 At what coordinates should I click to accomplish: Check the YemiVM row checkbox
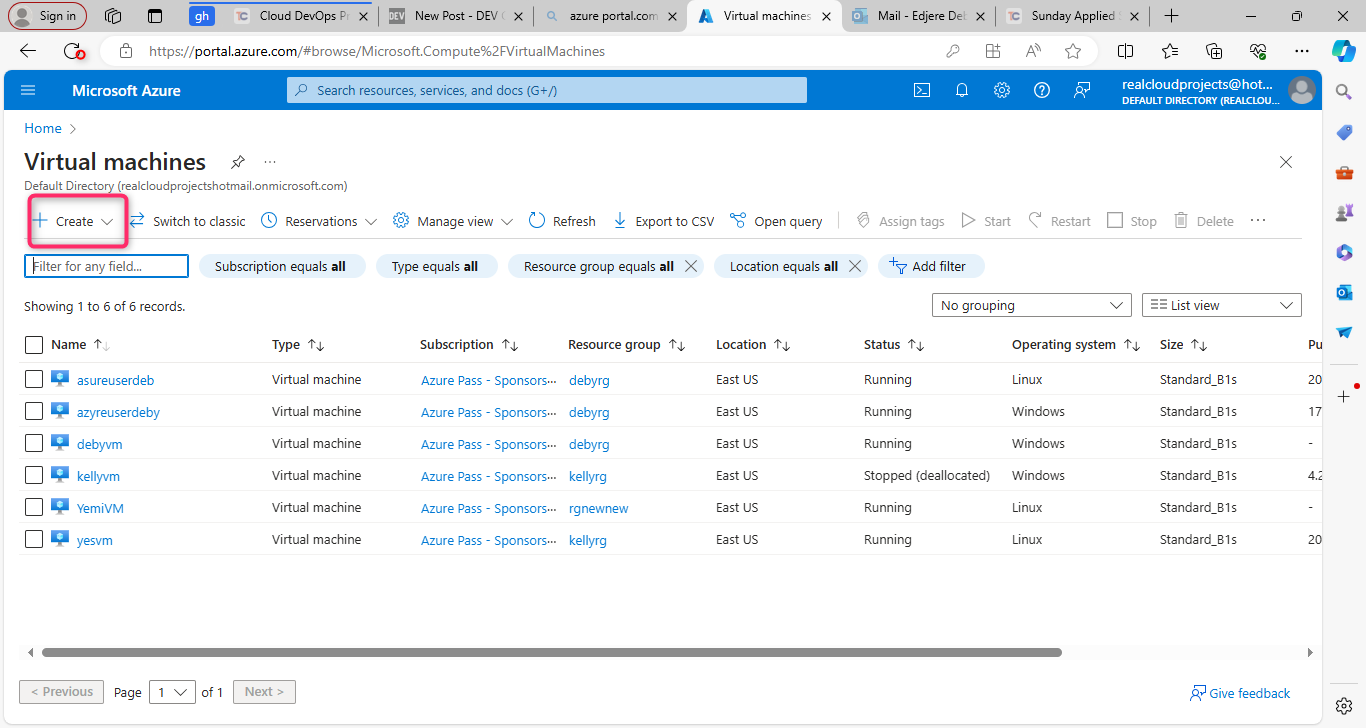tap(34, 507)
